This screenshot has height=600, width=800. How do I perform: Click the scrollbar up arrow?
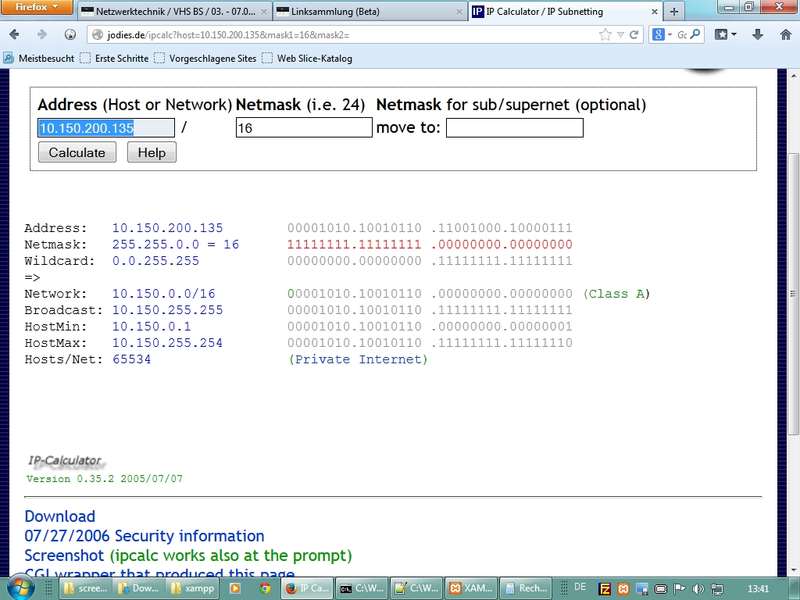tap(793, 76)
